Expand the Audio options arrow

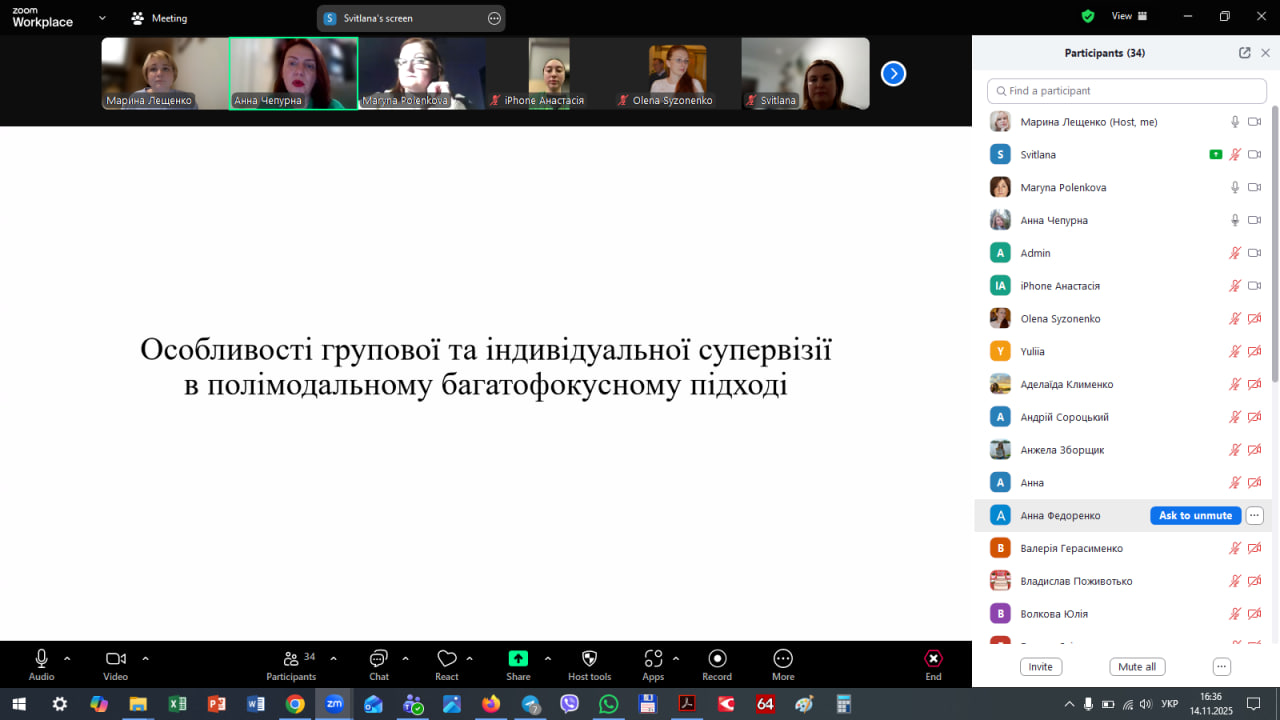click(67, 658)
